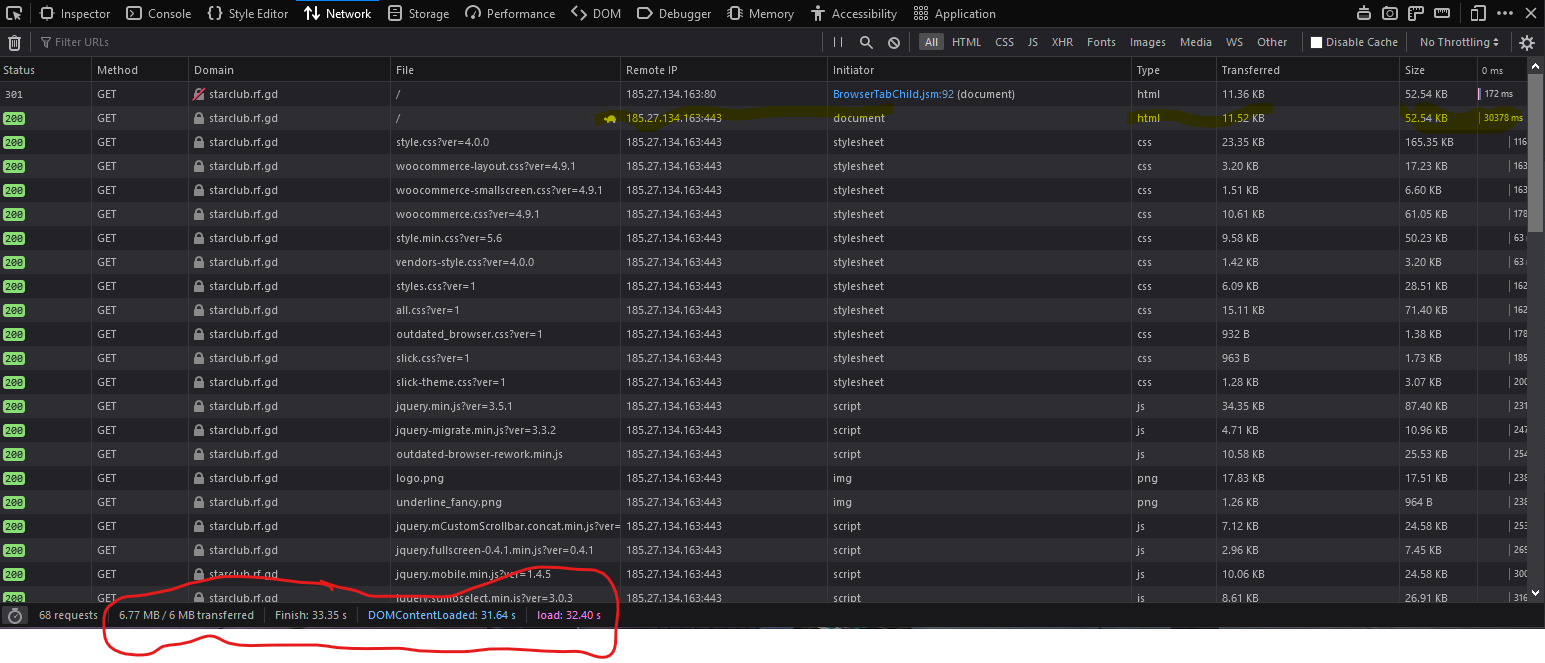Pause network recording
The height and width of the screenshot is (663, 1545).
(838, 42)
